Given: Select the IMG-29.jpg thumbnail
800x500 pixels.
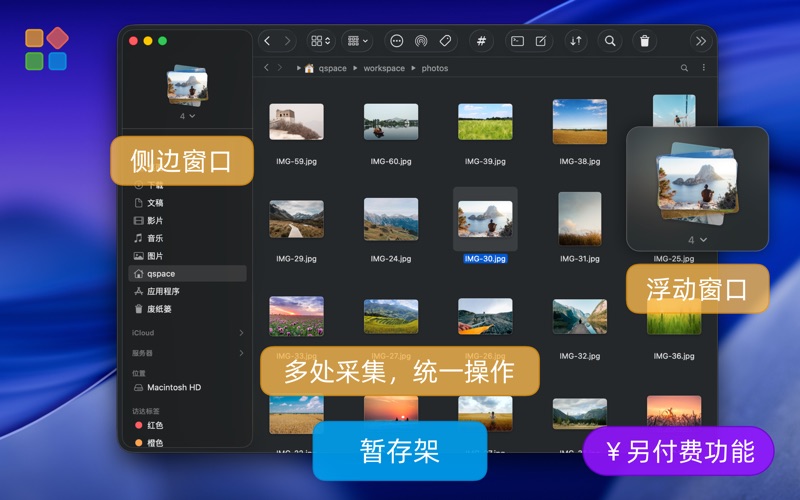Looking at the screenshot, I should tap(296, 219).
